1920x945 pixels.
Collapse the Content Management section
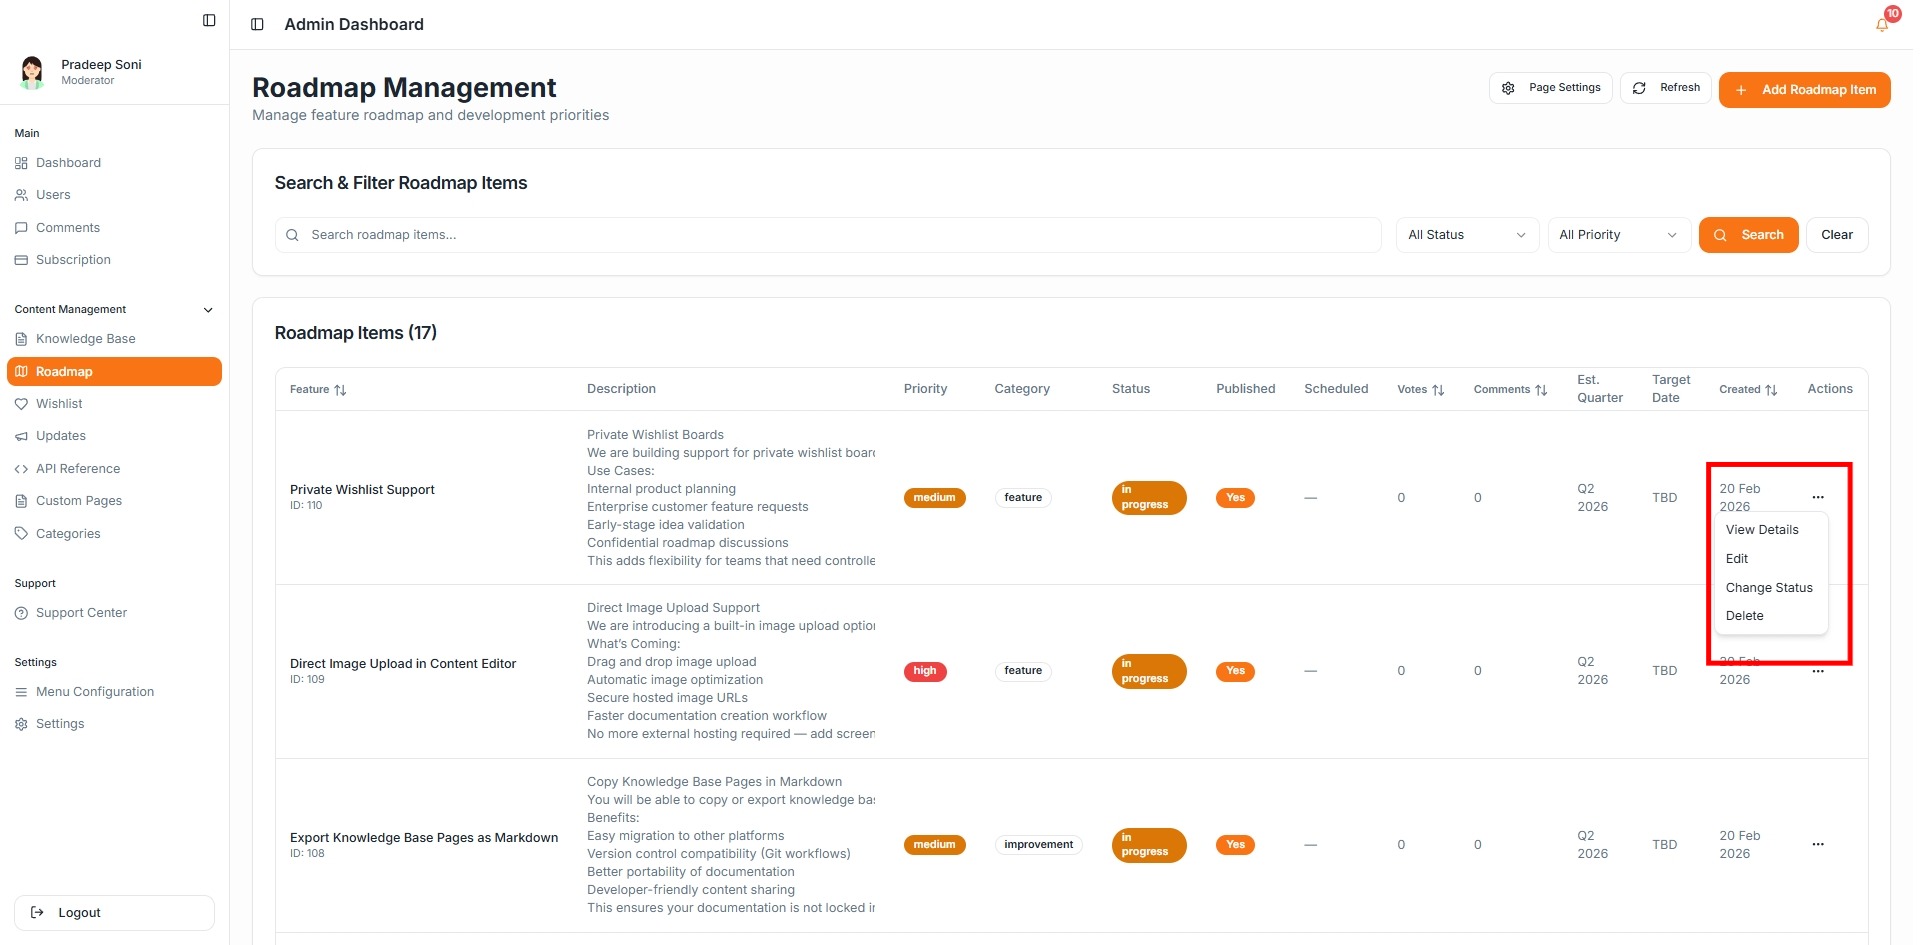point(208,310)
